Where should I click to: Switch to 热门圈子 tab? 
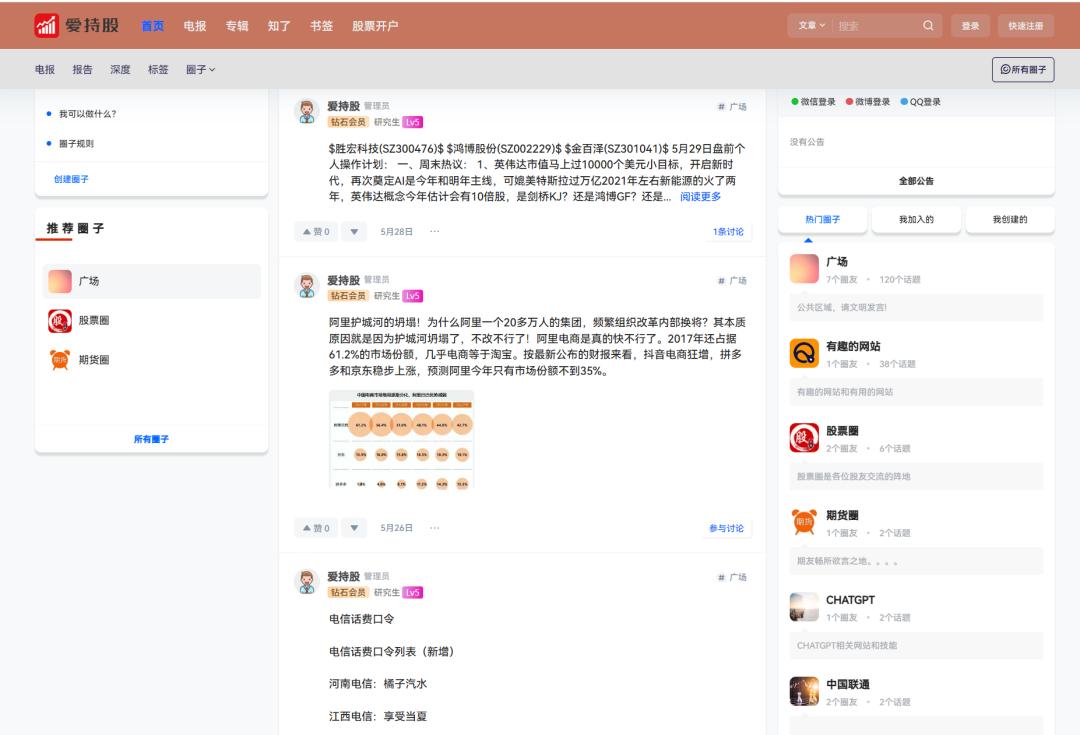click(822, 220)
